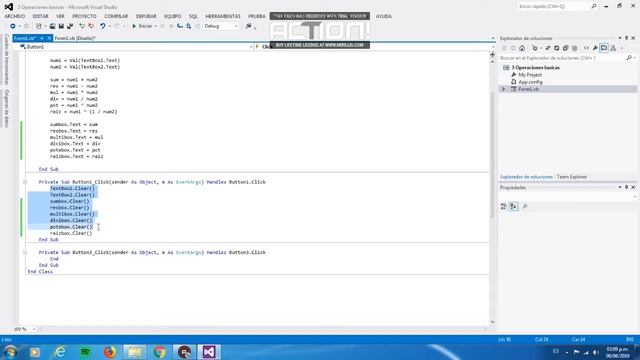Toggle Preview Selected Items in Solution Explorer
The width and height of the screenshot is (640, 360).
pos(604,48)
